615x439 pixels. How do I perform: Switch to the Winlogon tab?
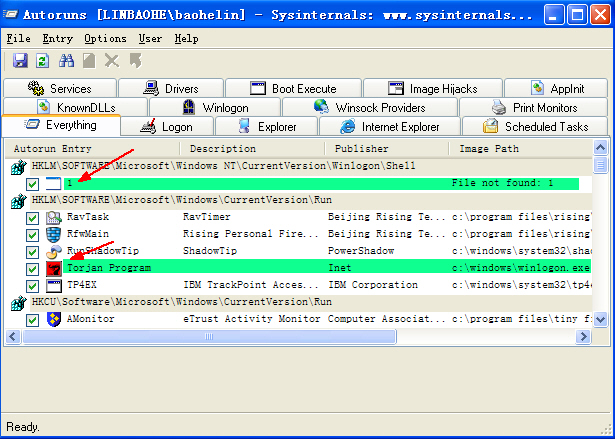click(215, 107)
